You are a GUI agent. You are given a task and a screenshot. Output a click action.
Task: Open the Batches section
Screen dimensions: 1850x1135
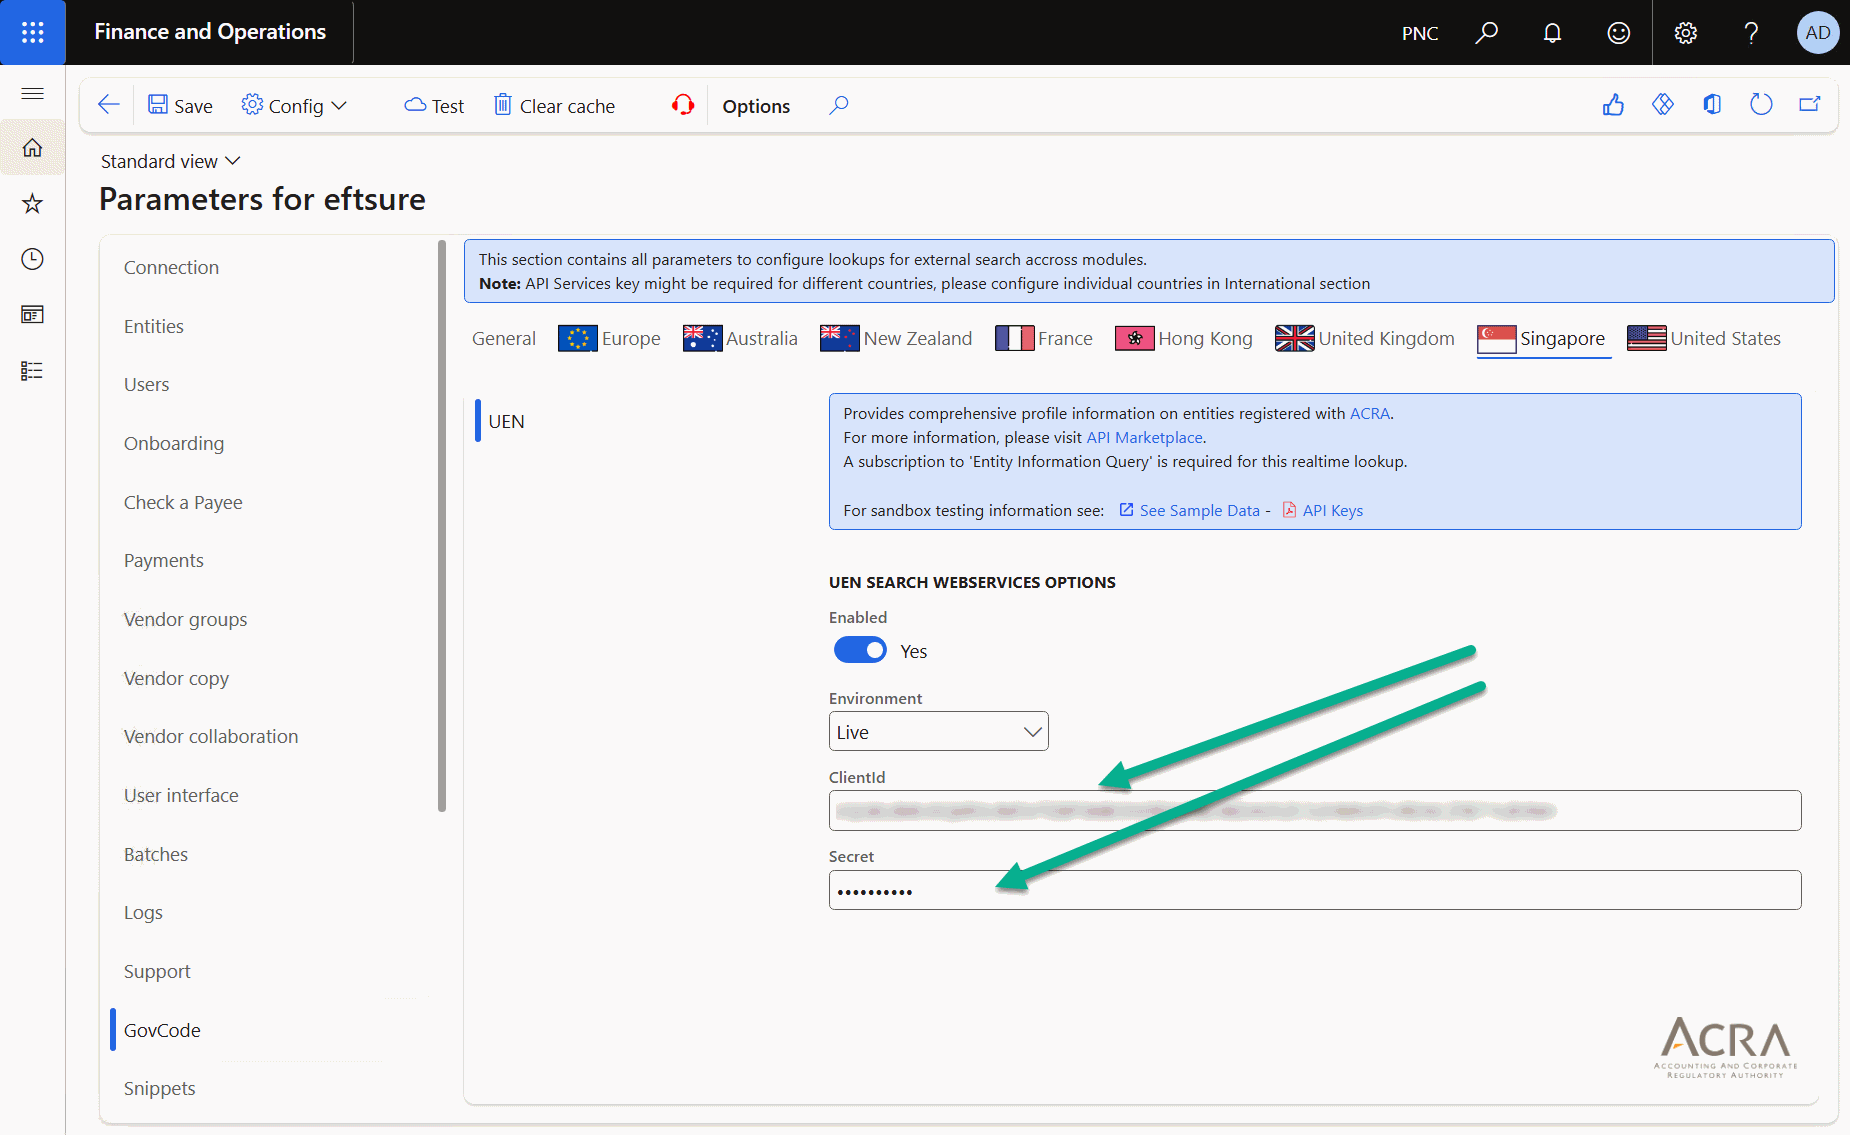(156, 854)
